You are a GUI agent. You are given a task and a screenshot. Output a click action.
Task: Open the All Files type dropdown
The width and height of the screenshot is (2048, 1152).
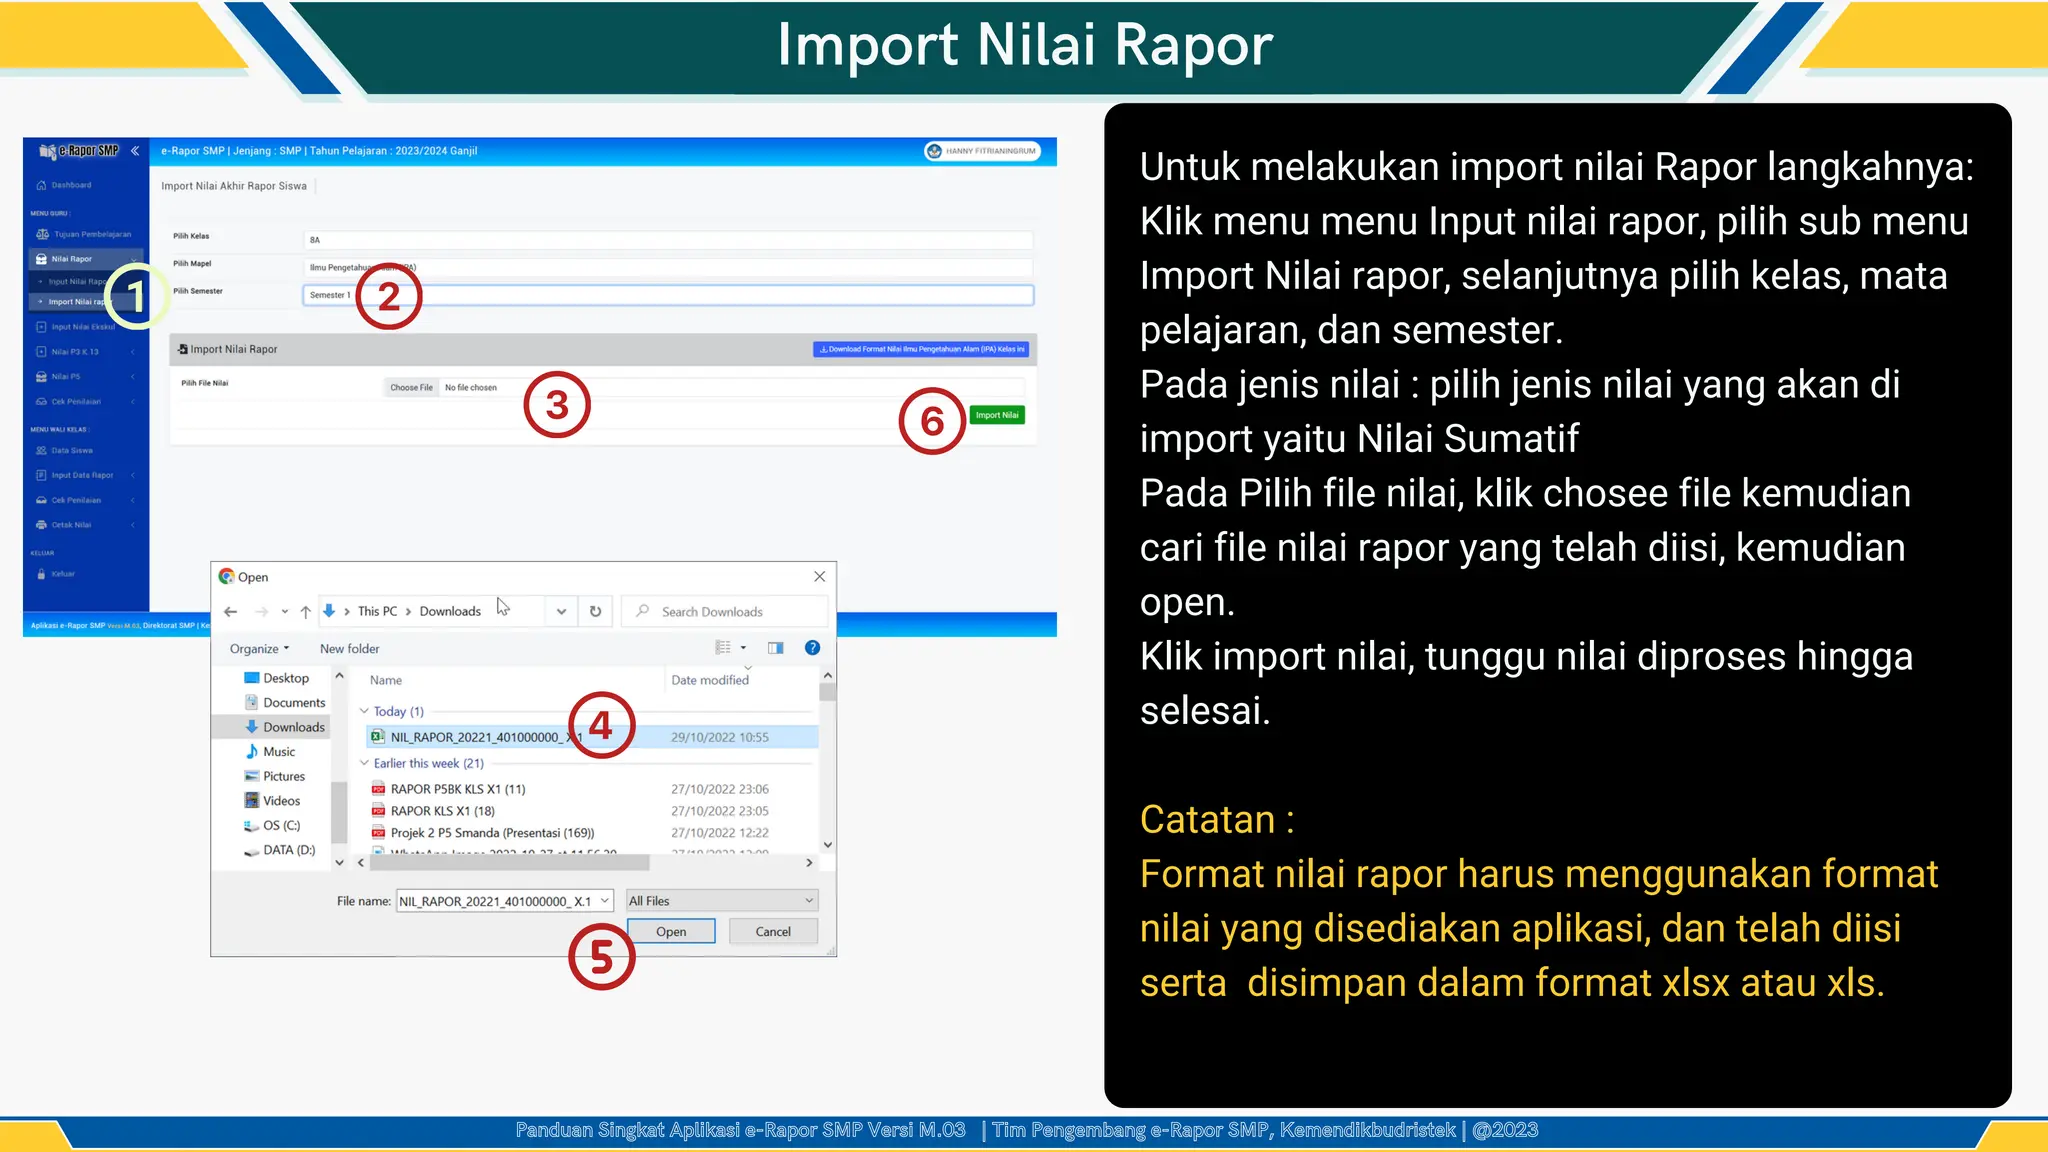pos(721,901)
